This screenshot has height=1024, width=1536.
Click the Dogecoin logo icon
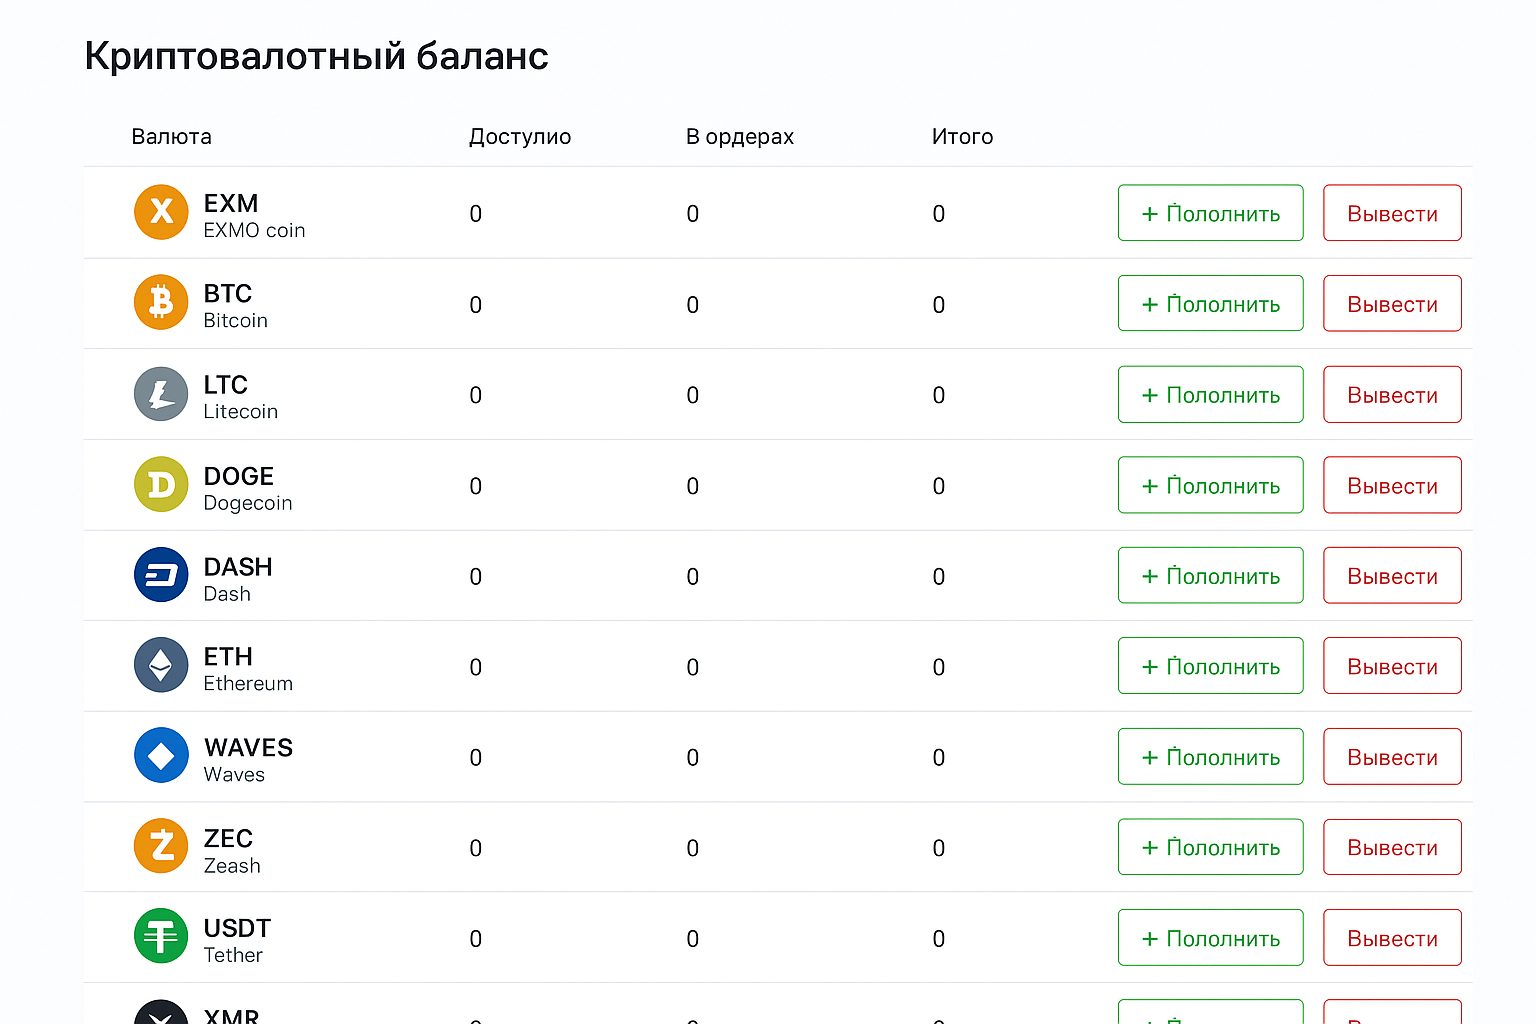coord(161,485)
